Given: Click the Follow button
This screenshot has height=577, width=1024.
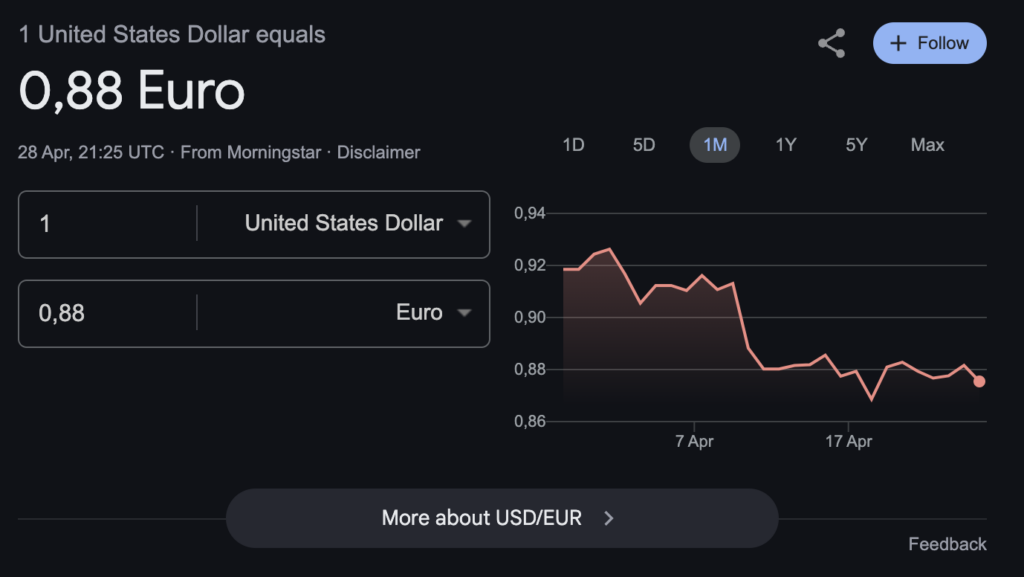Looking at the screenshot, I should click(930, 43).
